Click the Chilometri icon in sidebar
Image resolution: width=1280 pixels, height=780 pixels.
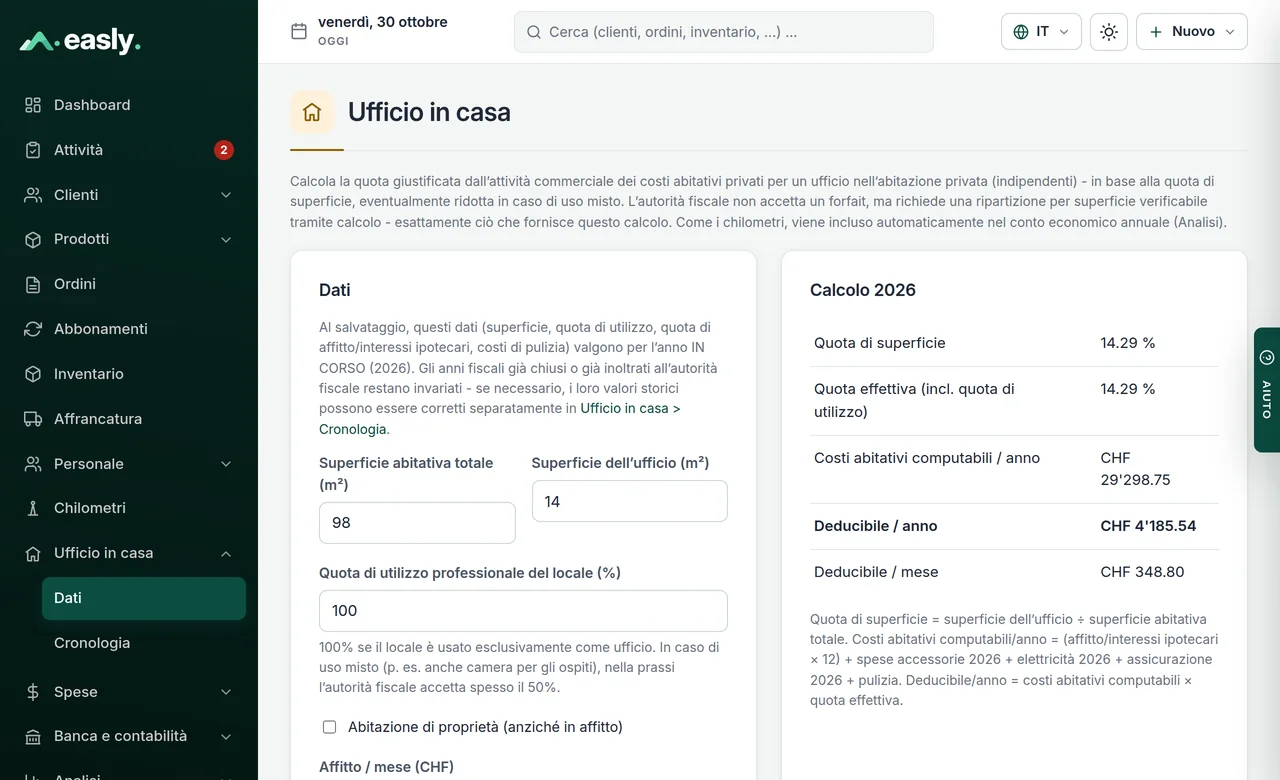tap(33, 508)
